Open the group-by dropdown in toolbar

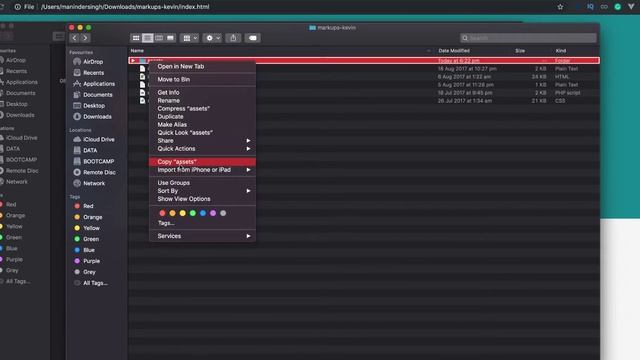click(x=189, y=38)
